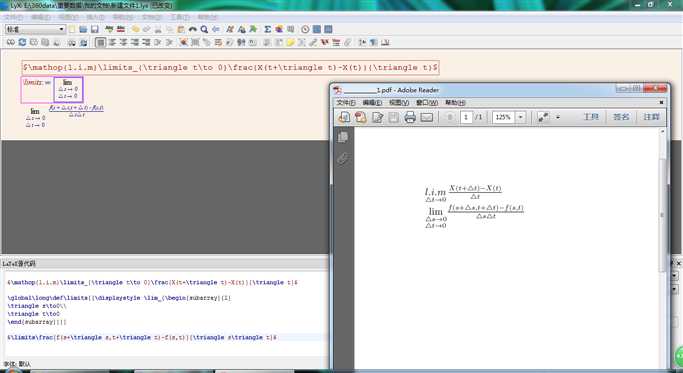
Task: Open the 视图(V) menu in Adobe Reader
Action: click(x=399, y=103)
